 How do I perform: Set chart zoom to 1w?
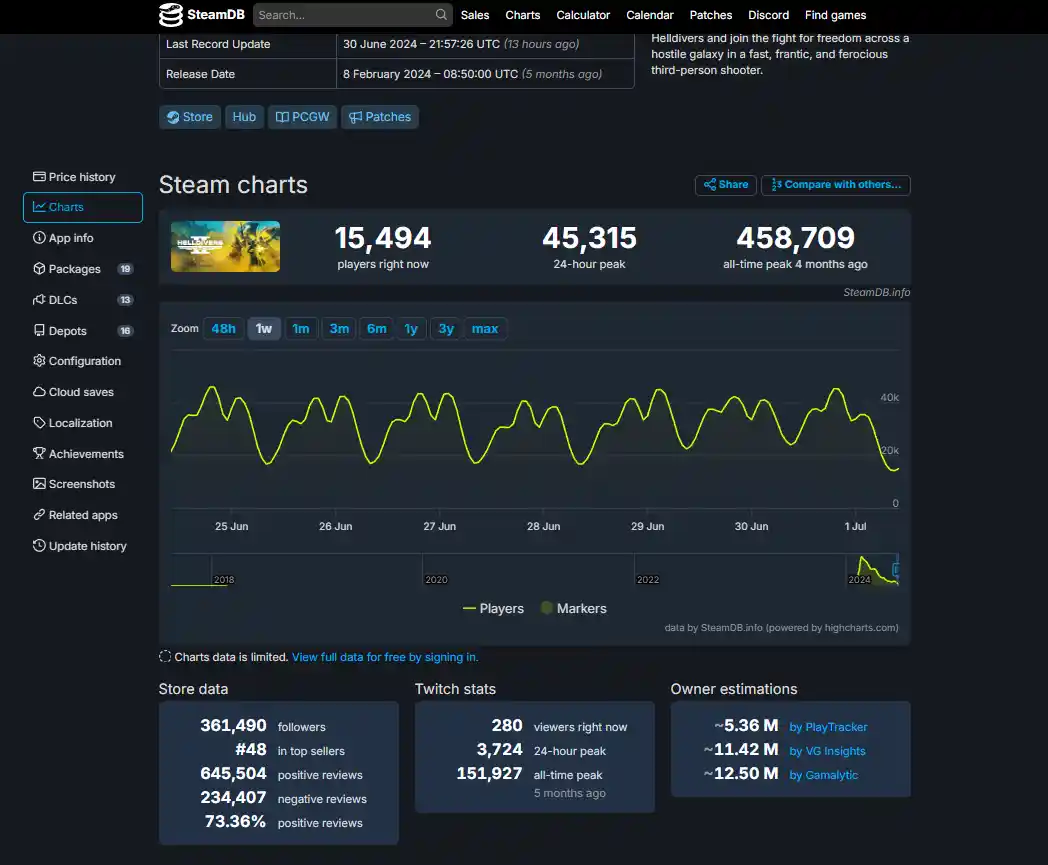(x=264, y=329)
